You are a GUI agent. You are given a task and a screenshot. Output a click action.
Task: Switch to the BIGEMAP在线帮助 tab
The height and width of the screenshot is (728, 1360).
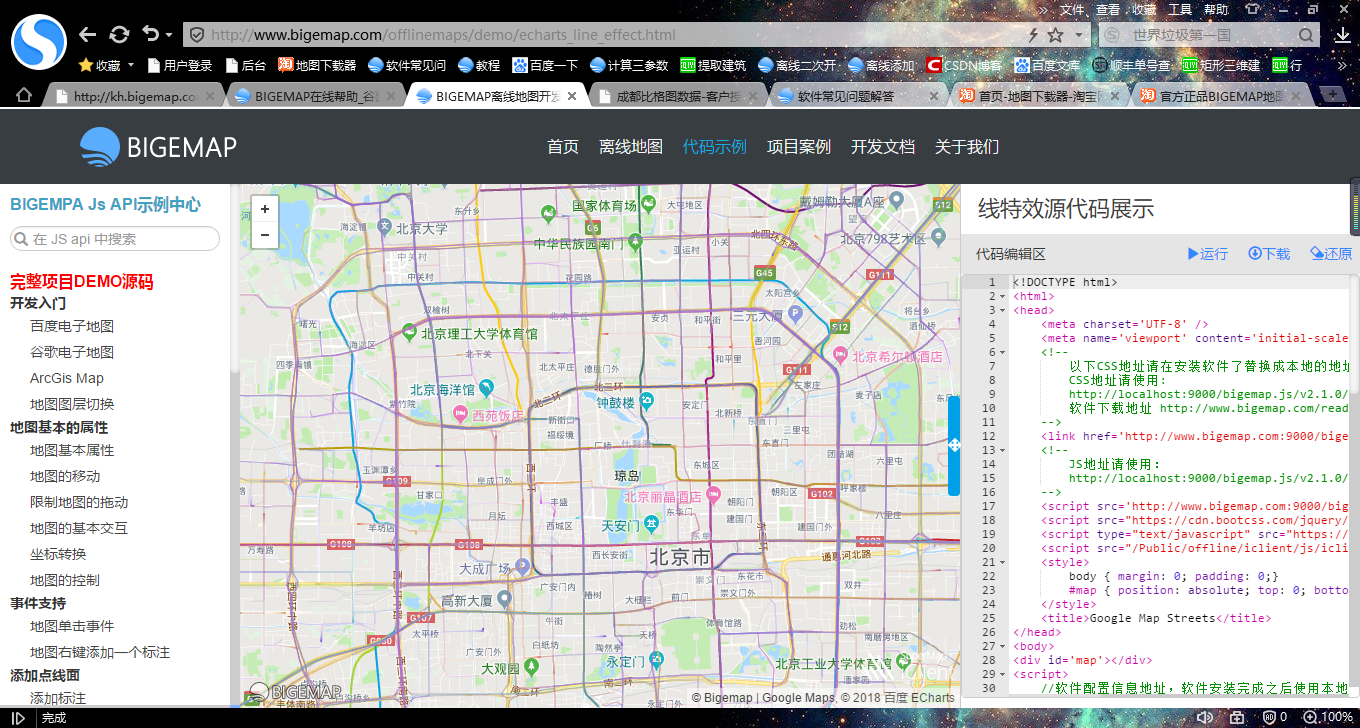tap(316, 97)
